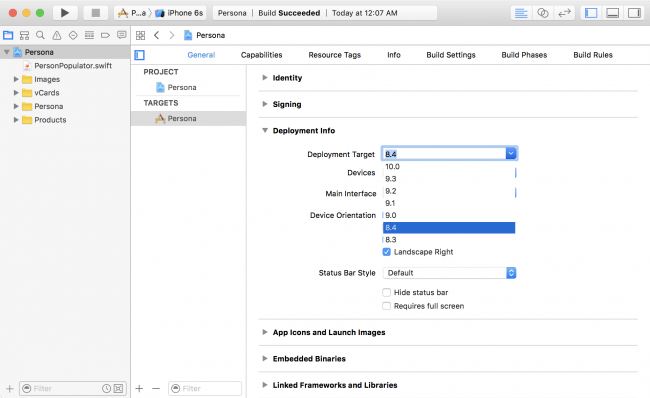The width and height of the screenshot is (650, 398).
Task: Show the Standard editor
Action: 521,13
